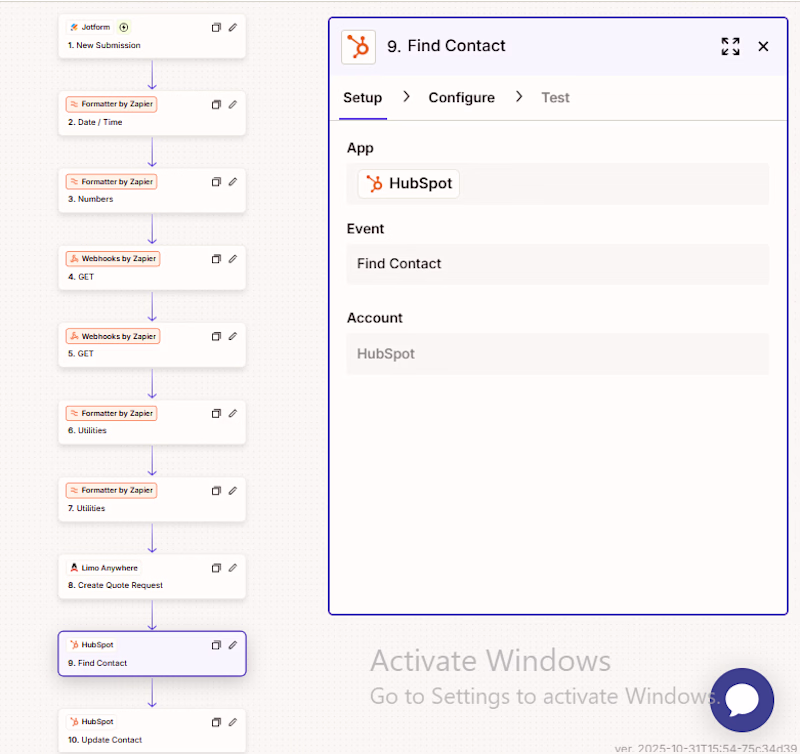Expand the Find Contact panel to fullscreen
Image resolution: width=800 pixels, height=754 pixels.
[730, 46]
